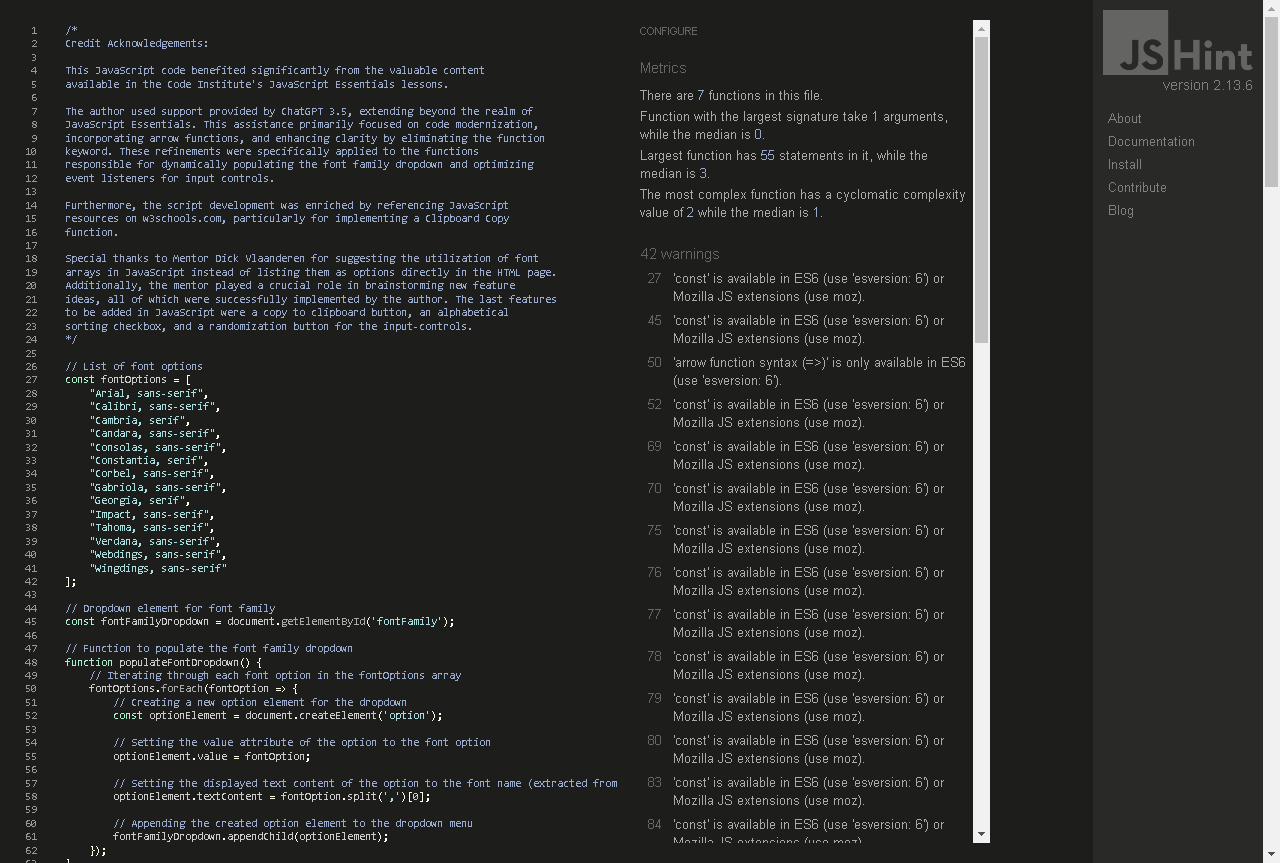This screenshot has height=863, width=1280.
Task: Open the Contribute page
Action: [x=1137, y=187]
